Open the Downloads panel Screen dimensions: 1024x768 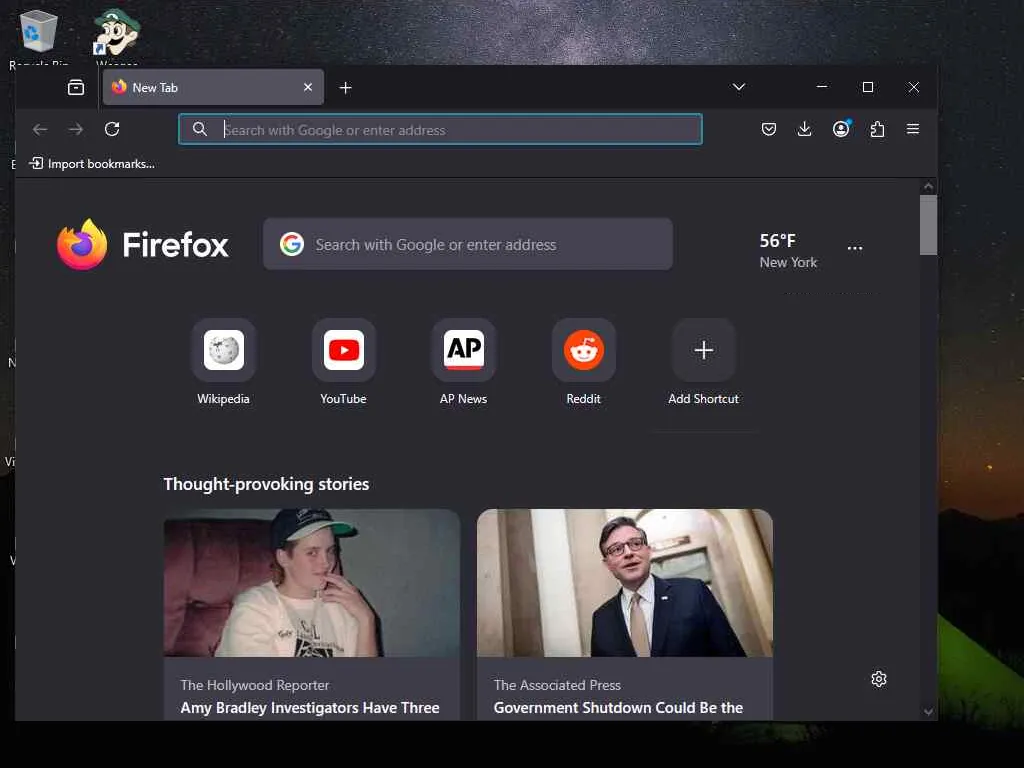pos(805,129)
